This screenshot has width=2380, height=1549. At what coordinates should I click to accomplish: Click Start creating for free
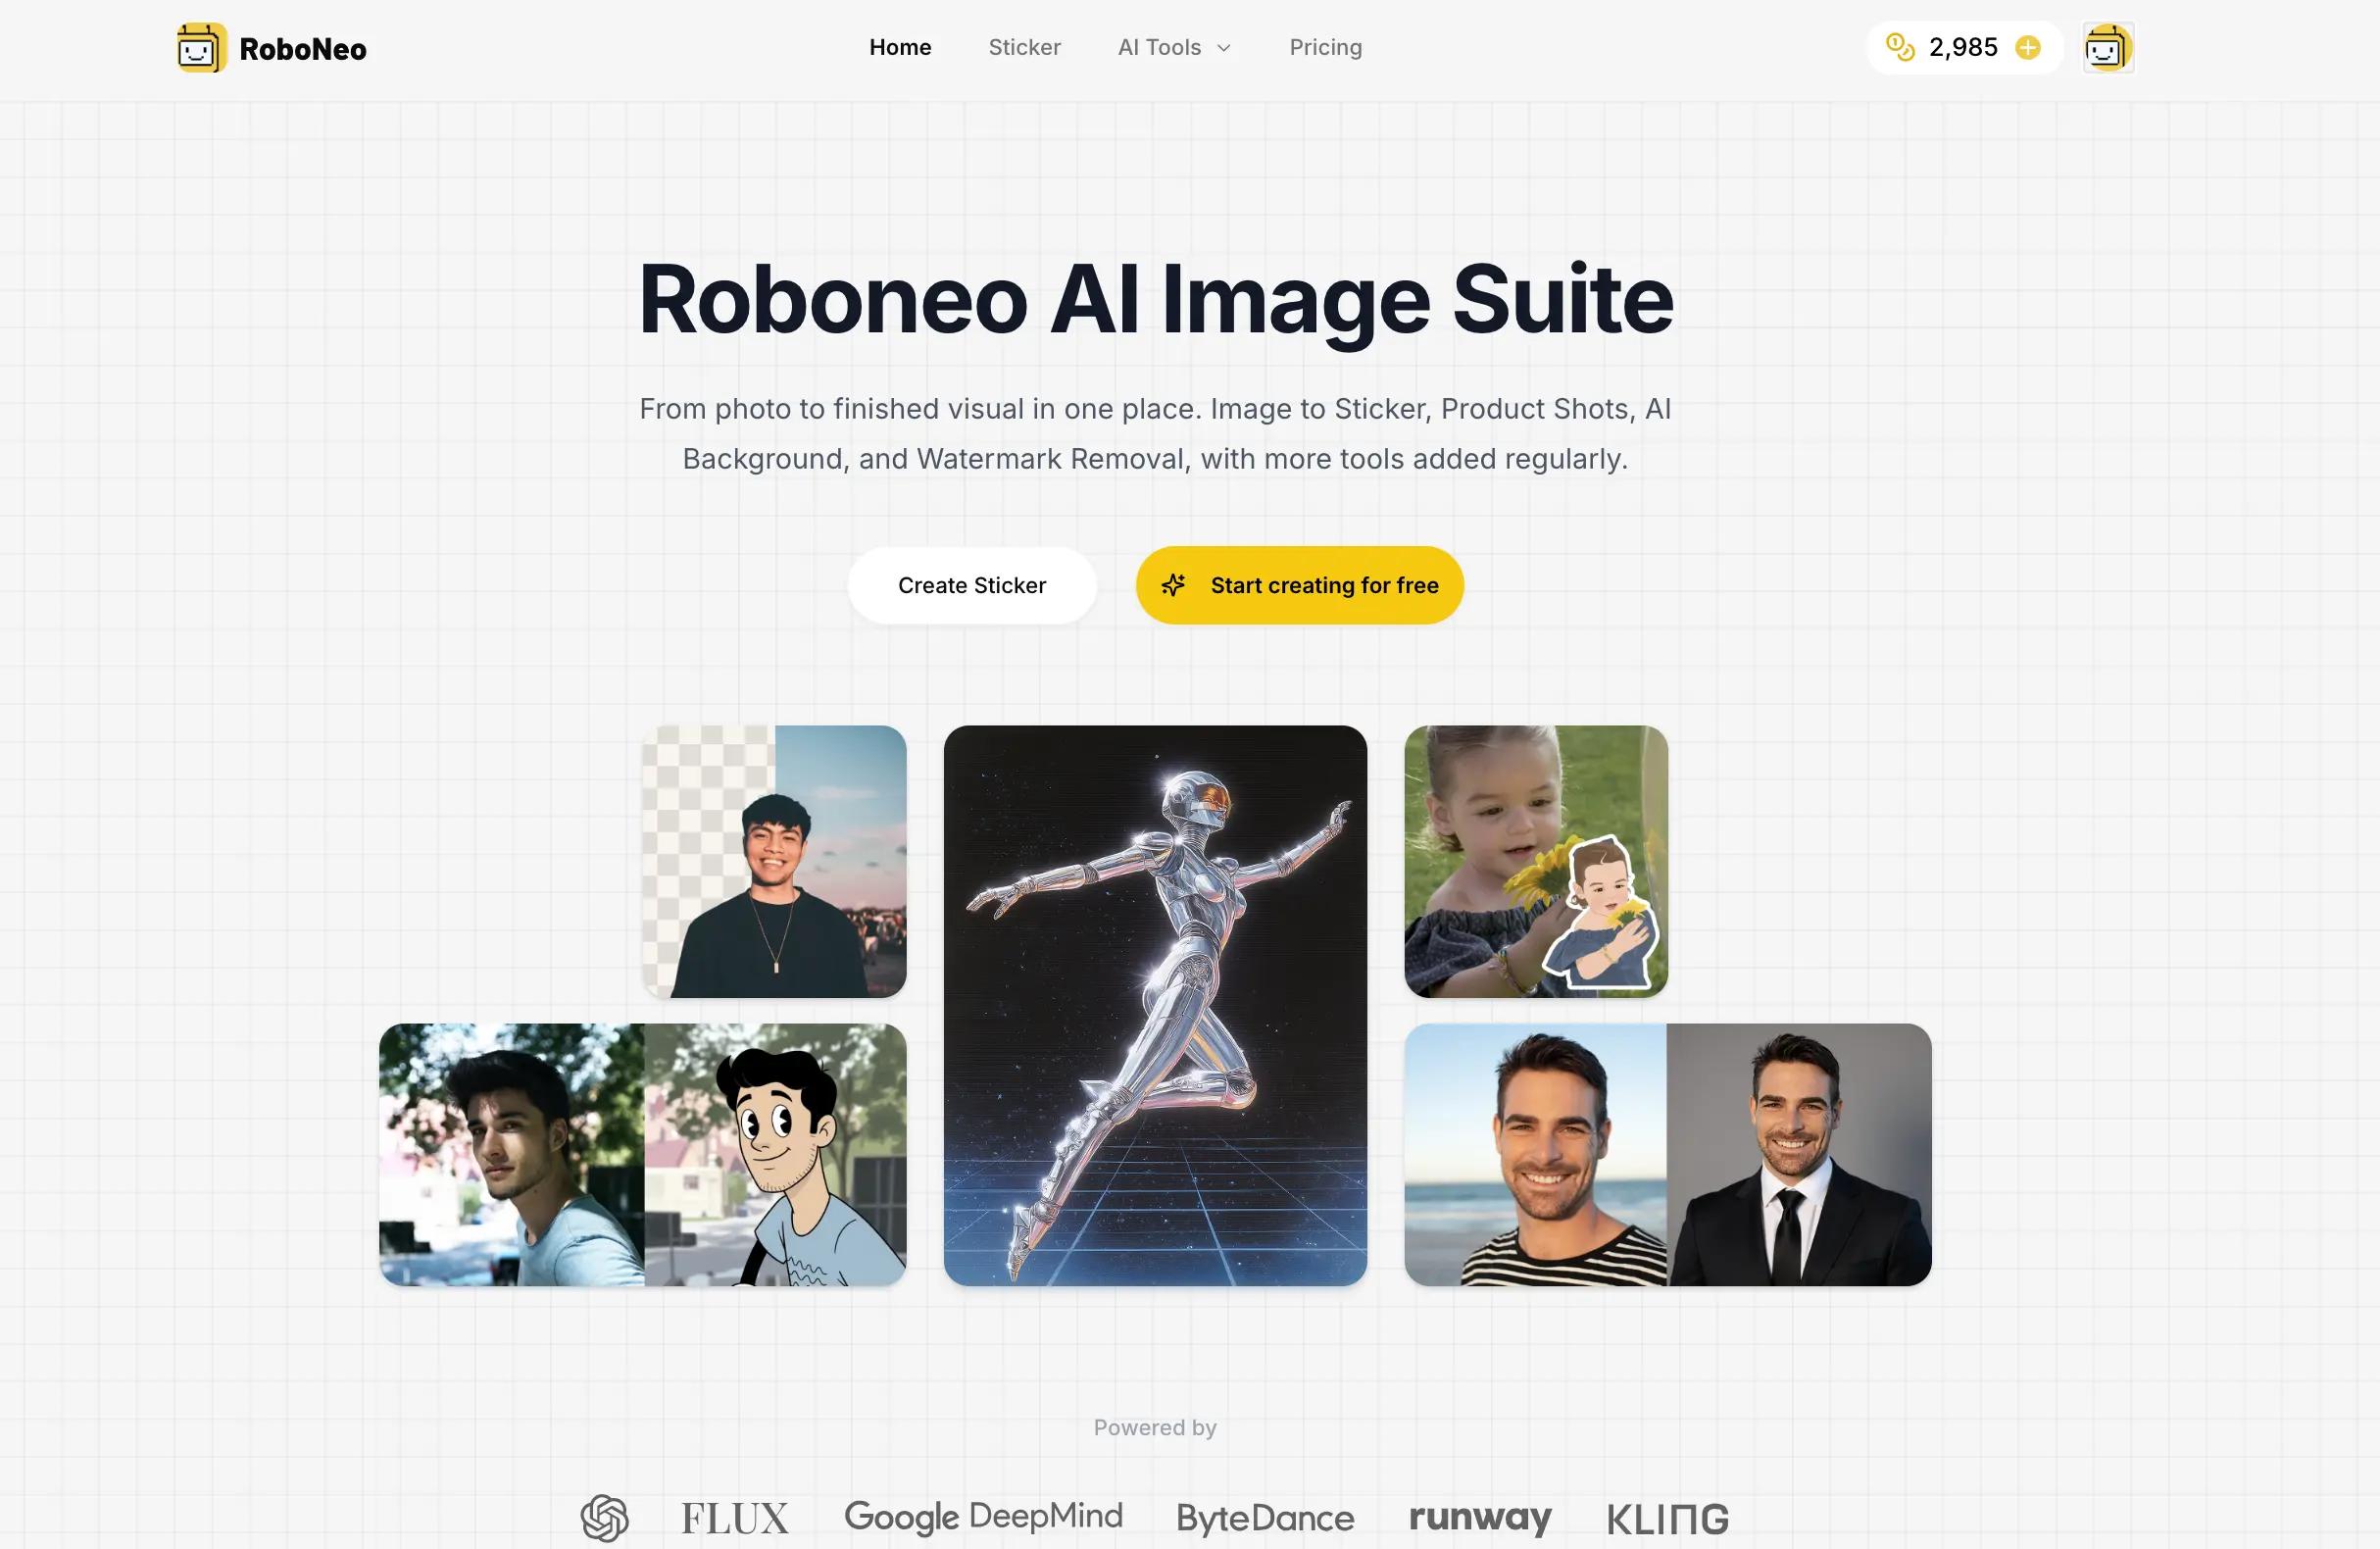pyautogui.click(x=1299, y=585)
